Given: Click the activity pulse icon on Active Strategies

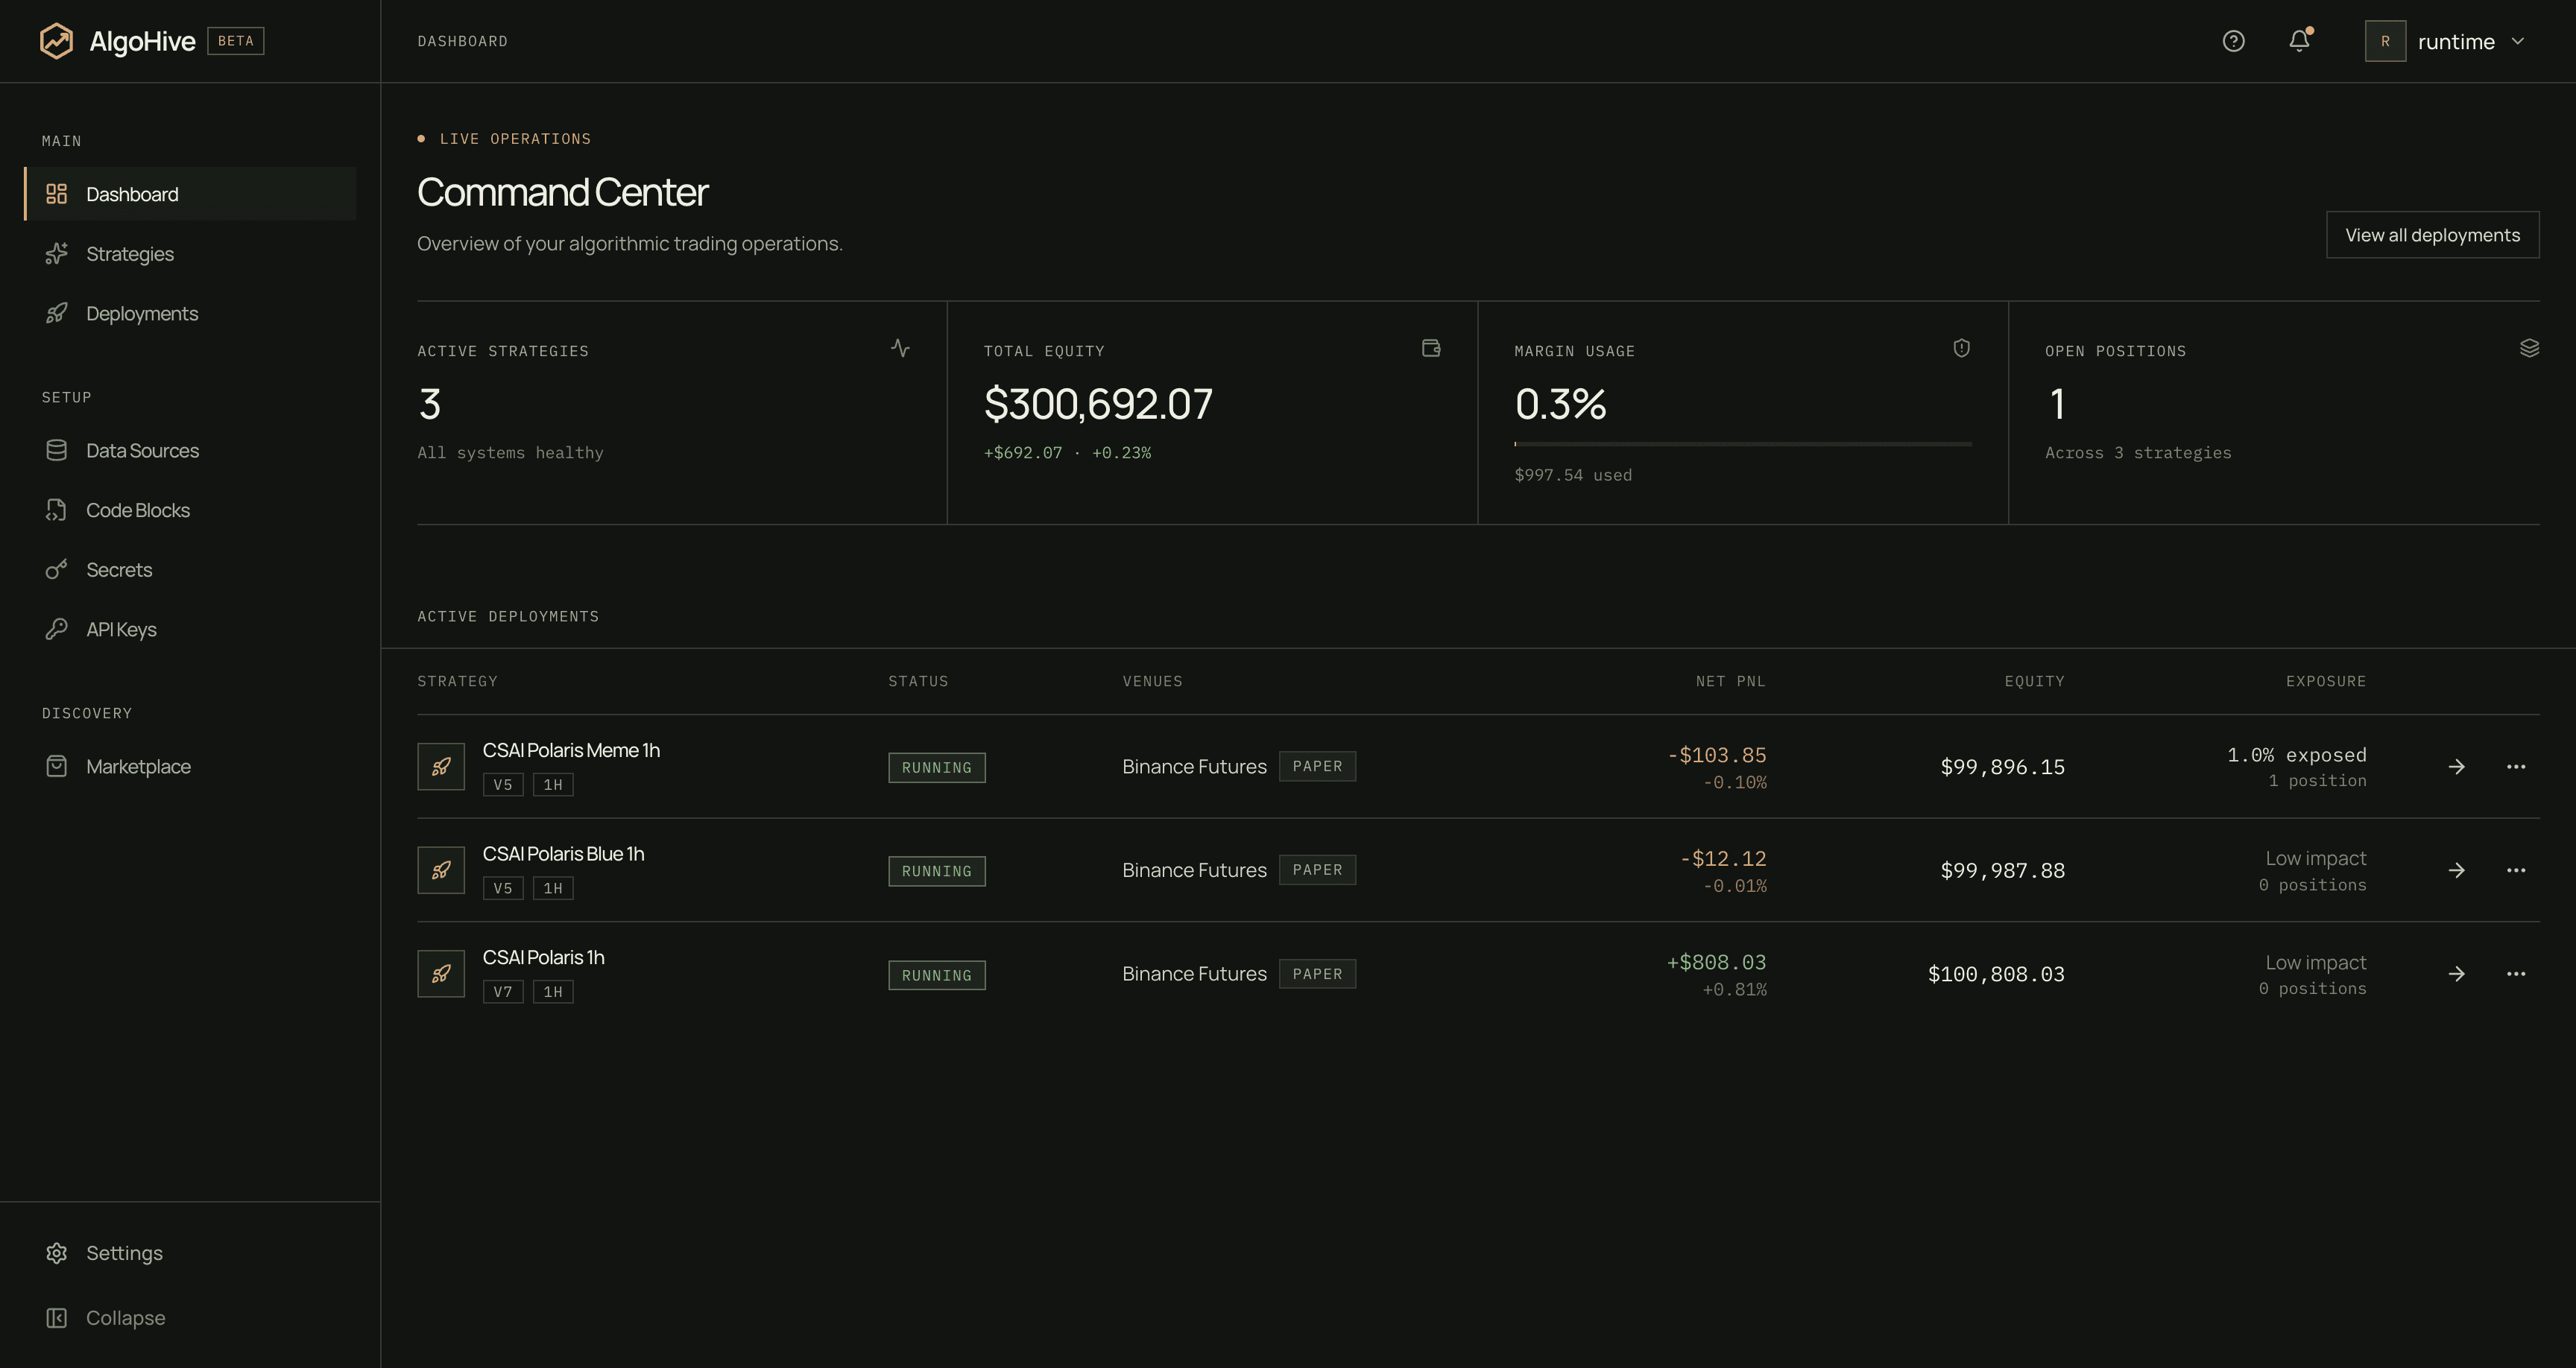Looking at the screenshot, I should tap(900, 348).
